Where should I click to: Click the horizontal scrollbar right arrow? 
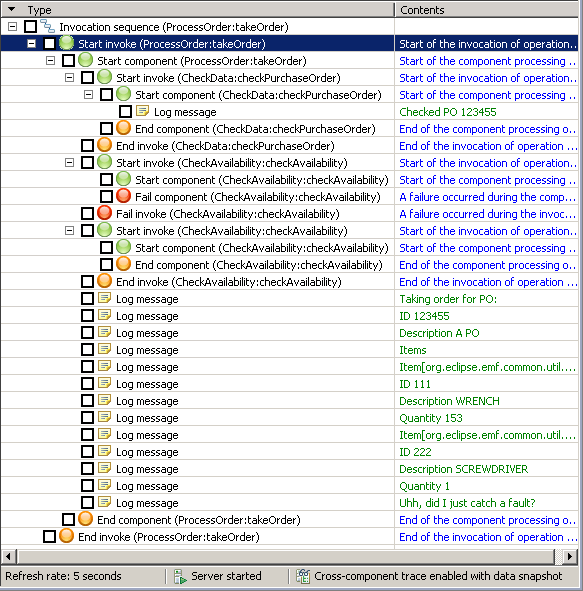pyautogui.click(x=570, y=556)
